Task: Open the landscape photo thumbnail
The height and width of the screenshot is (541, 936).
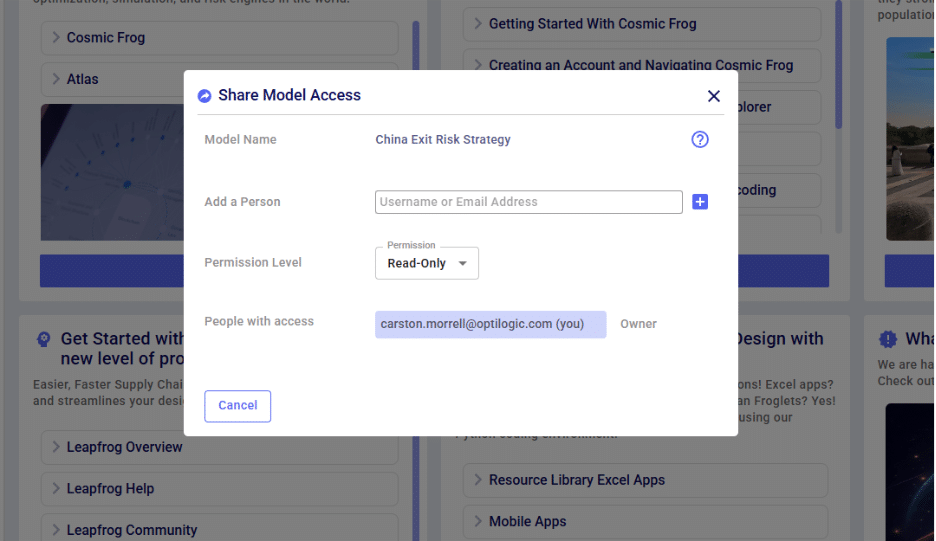Action: pos(910,139)
